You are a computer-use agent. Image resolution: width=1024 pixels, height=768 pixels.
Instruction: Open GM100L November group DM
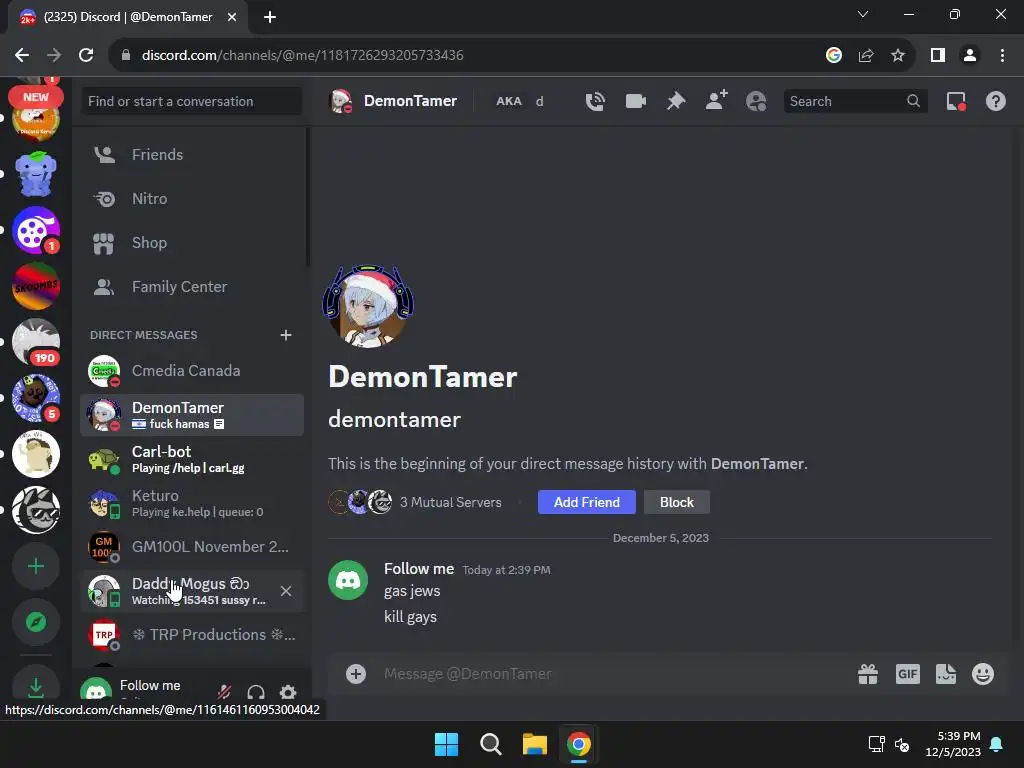(x=192, y=547)
